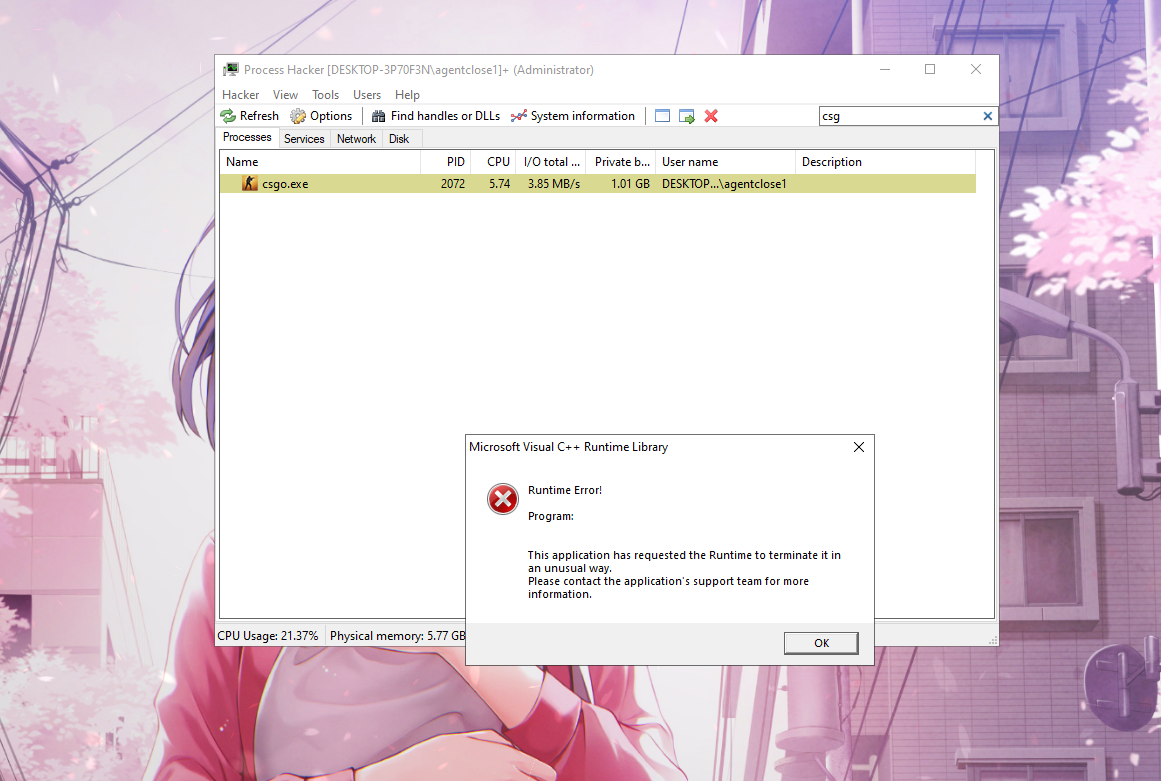Open Options via the gear icon
1161x781 pixels.
[298, 116]
